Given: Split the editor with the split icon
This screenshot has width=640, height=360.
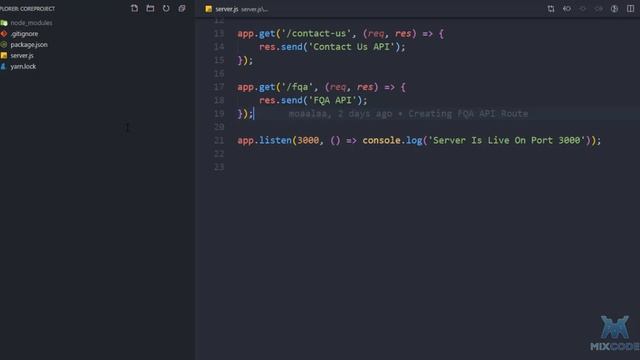Looking at the screenshot, I should click(630, 9).
